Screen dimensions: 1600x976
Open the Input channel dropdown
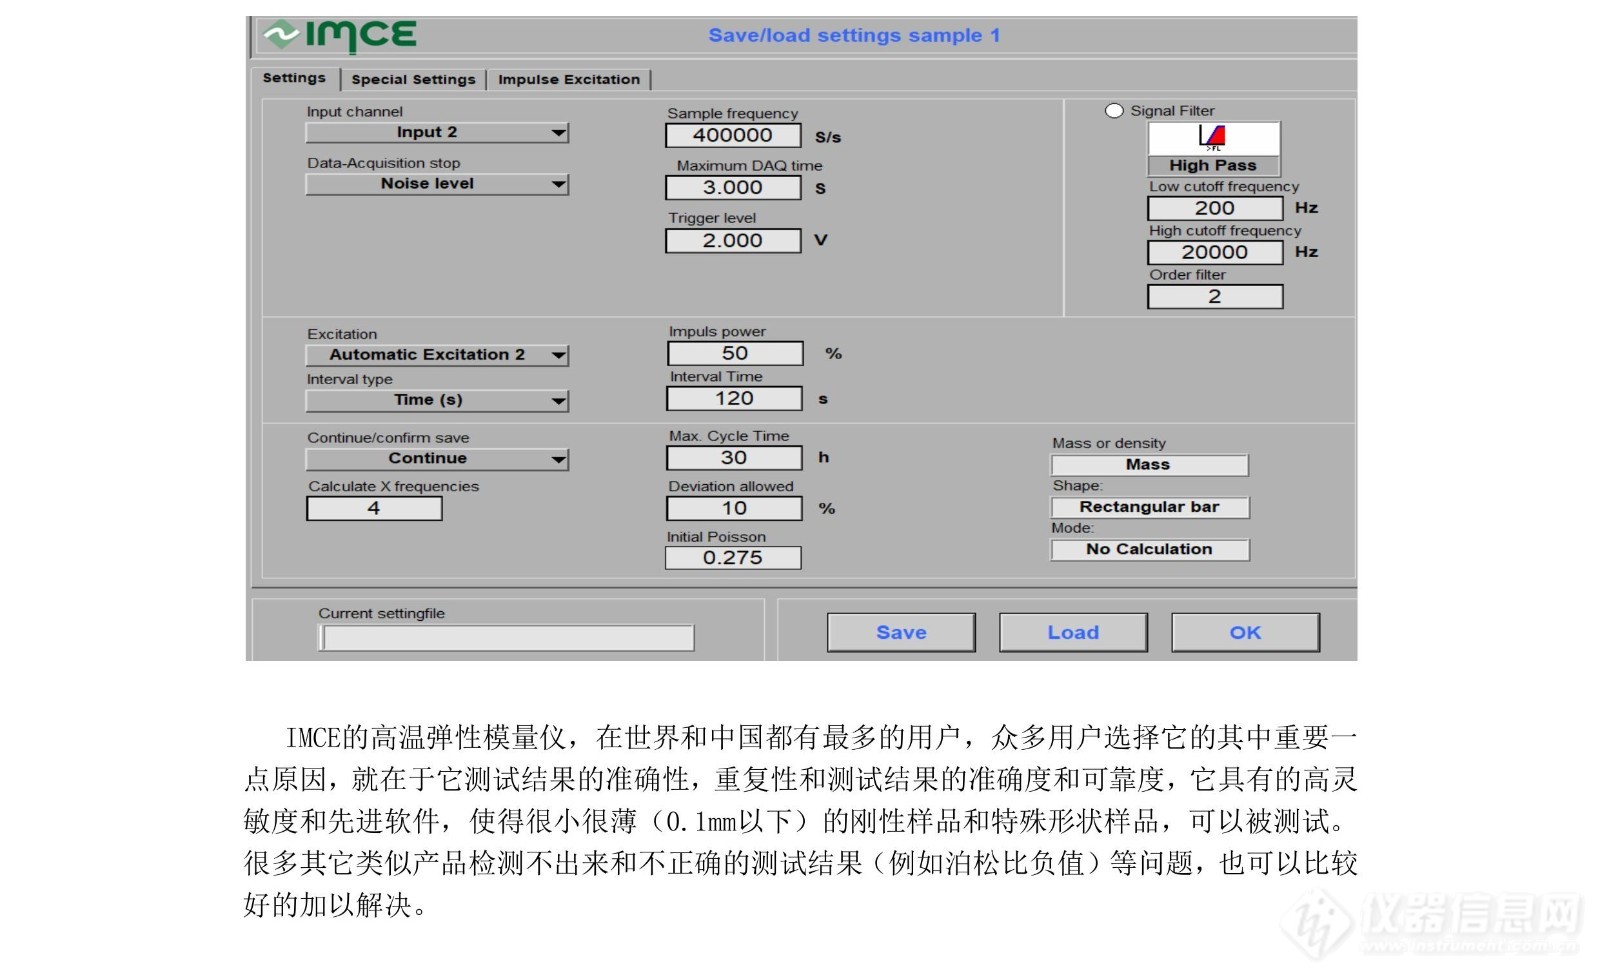tap(437, 132)
